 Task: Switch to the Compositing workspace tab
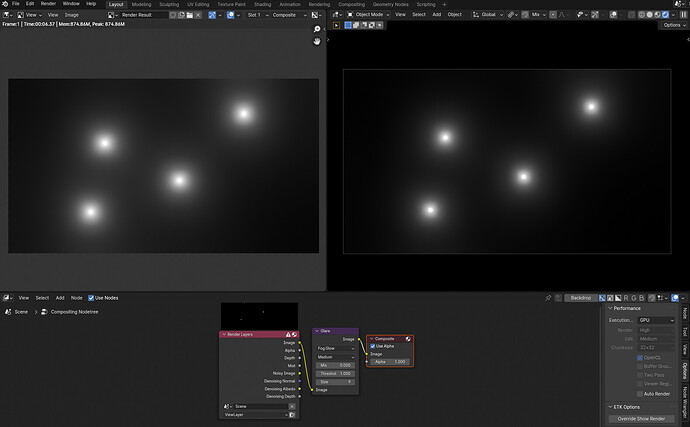pos(351,4)
